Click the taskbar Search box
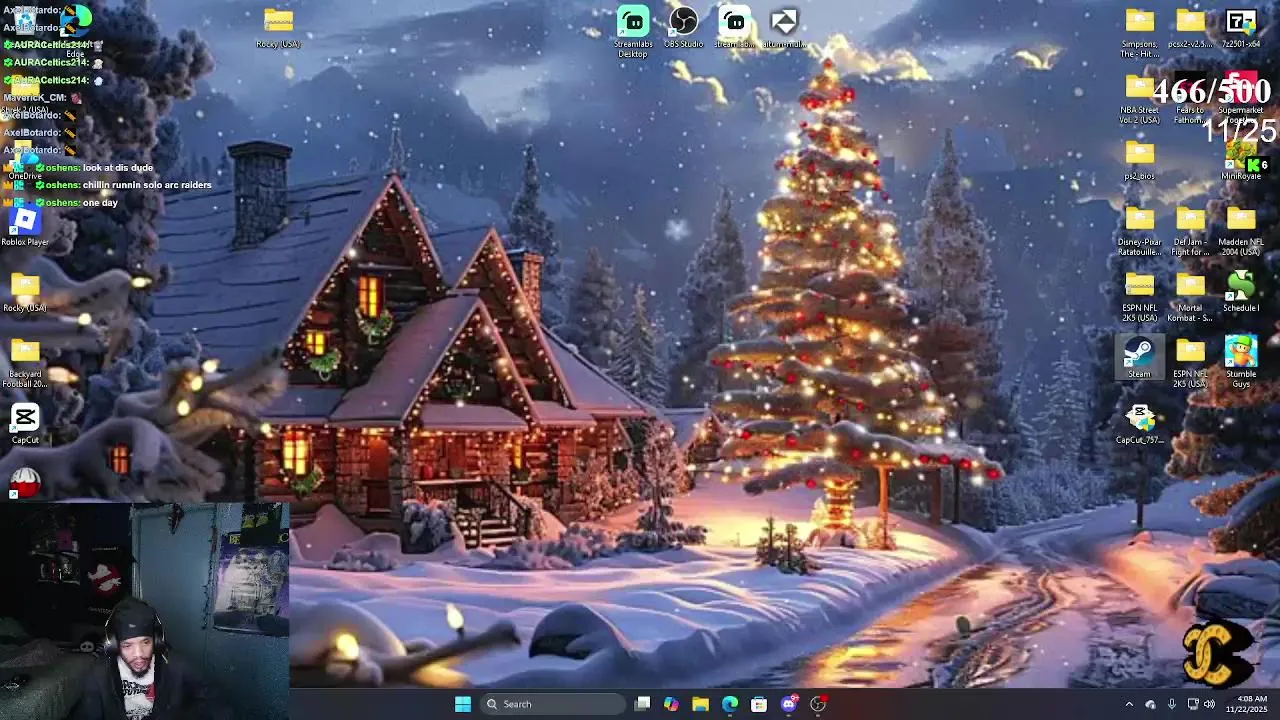Image resolution: width=1280 pixels, height=720 pixels. tap(553, 704)
